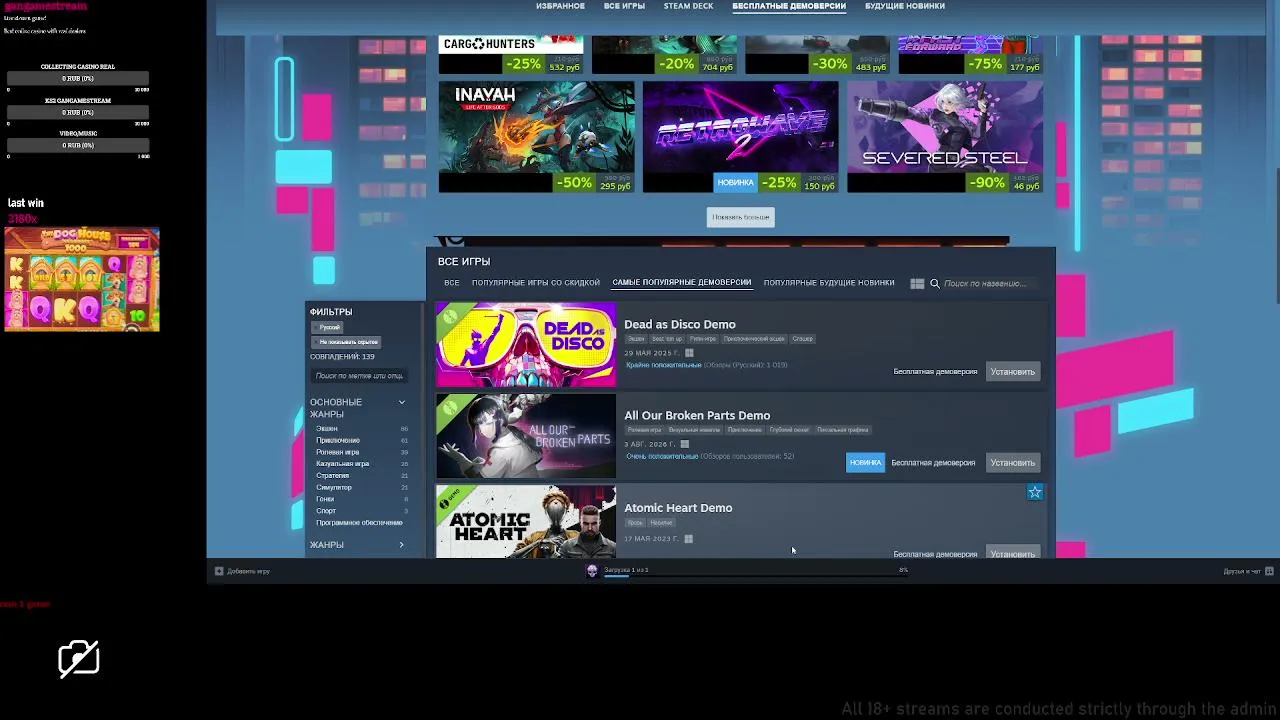Click the Atomic Heart Demo title
This screenshot has width=1280, height=720.
pyautogui.click(x=678, y=508)
